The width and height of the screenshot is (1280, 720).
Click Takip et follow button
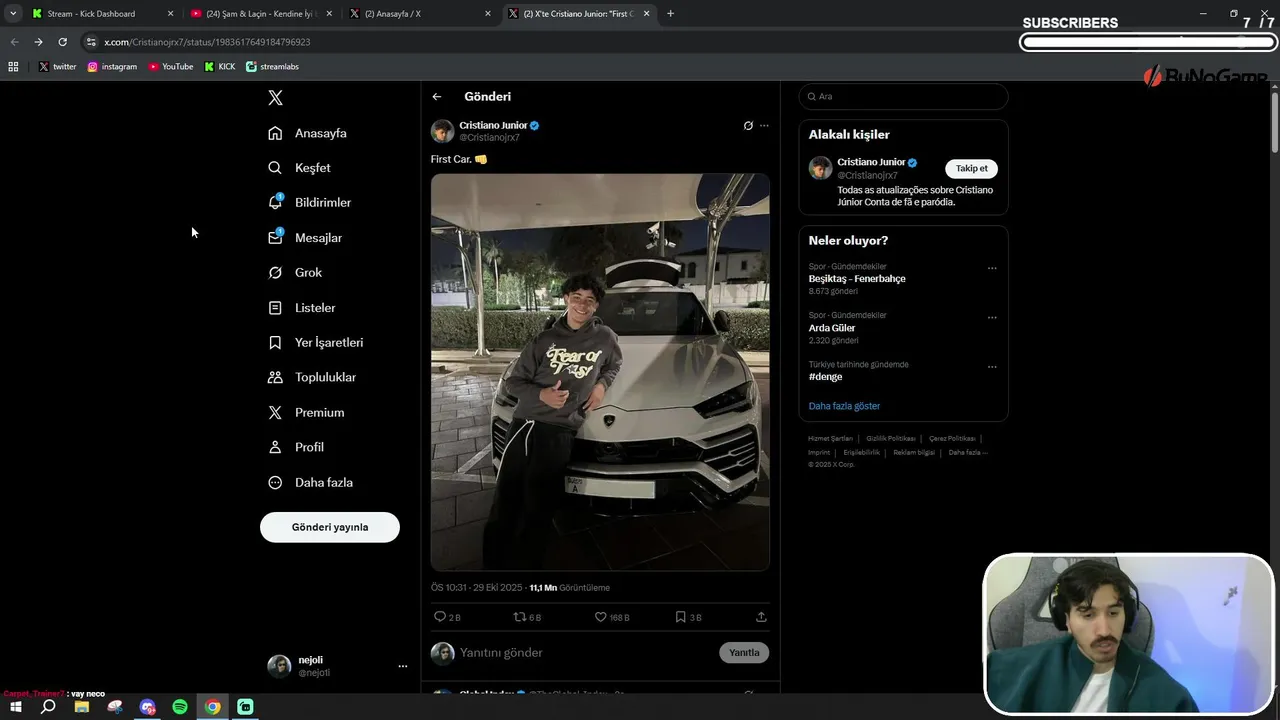coord(971,169)
